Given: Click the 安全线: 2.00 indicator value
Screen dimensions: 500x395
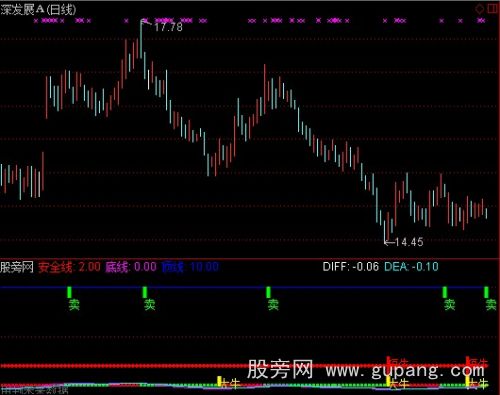Looking at the screenshot, I should click(x=69, y=267).
